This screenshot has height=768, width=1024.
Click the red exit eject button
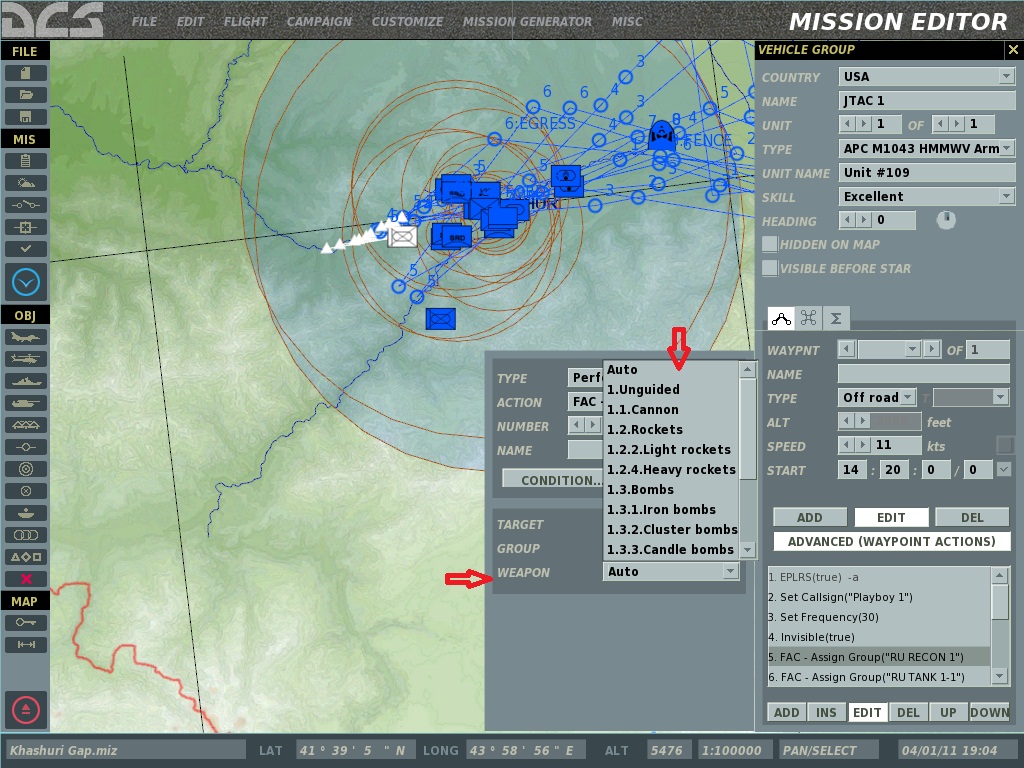[25, 710]
